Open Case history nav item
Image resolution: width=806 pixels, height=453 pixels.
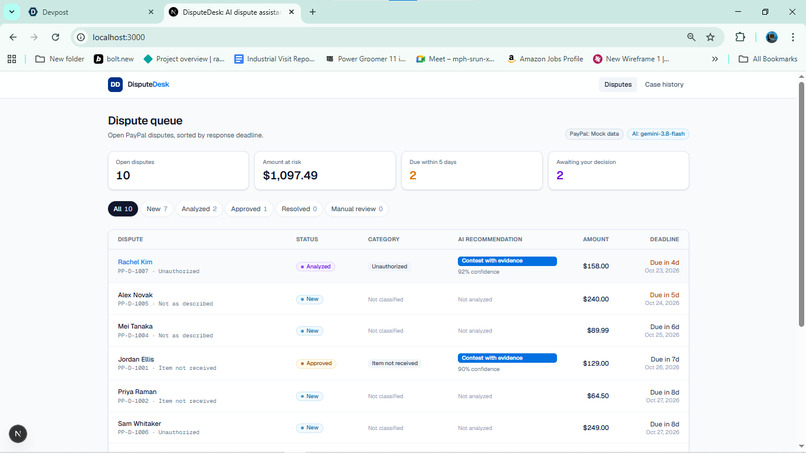coord(664,84)
